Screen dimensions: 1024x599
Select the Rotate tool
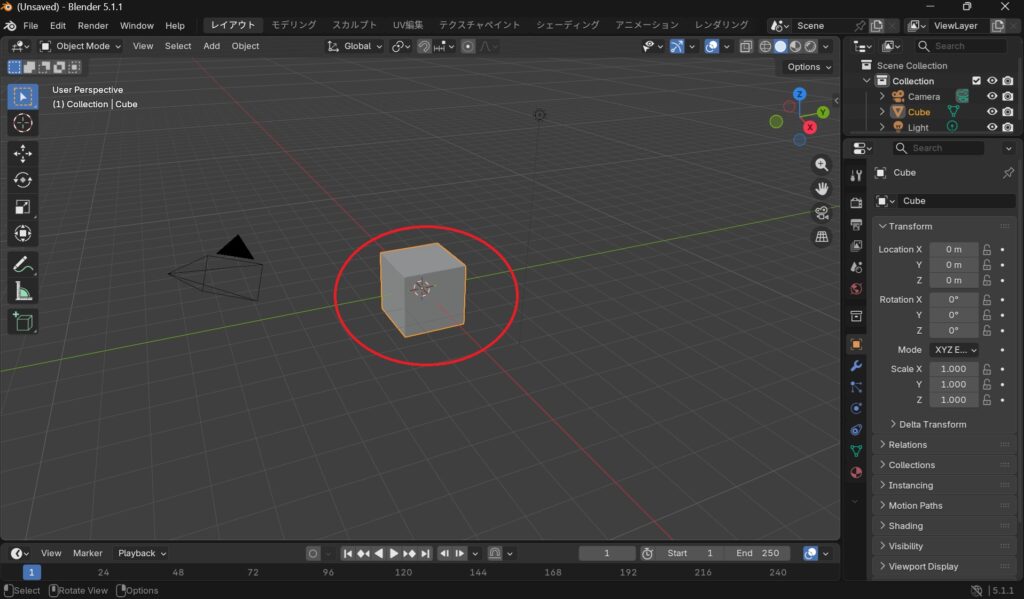tap(23, 180)
